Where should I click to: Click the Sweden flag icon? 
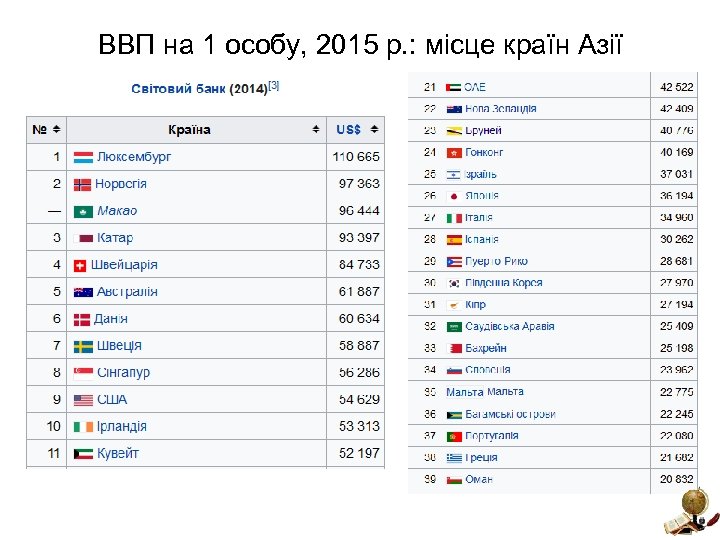(83, 346)
